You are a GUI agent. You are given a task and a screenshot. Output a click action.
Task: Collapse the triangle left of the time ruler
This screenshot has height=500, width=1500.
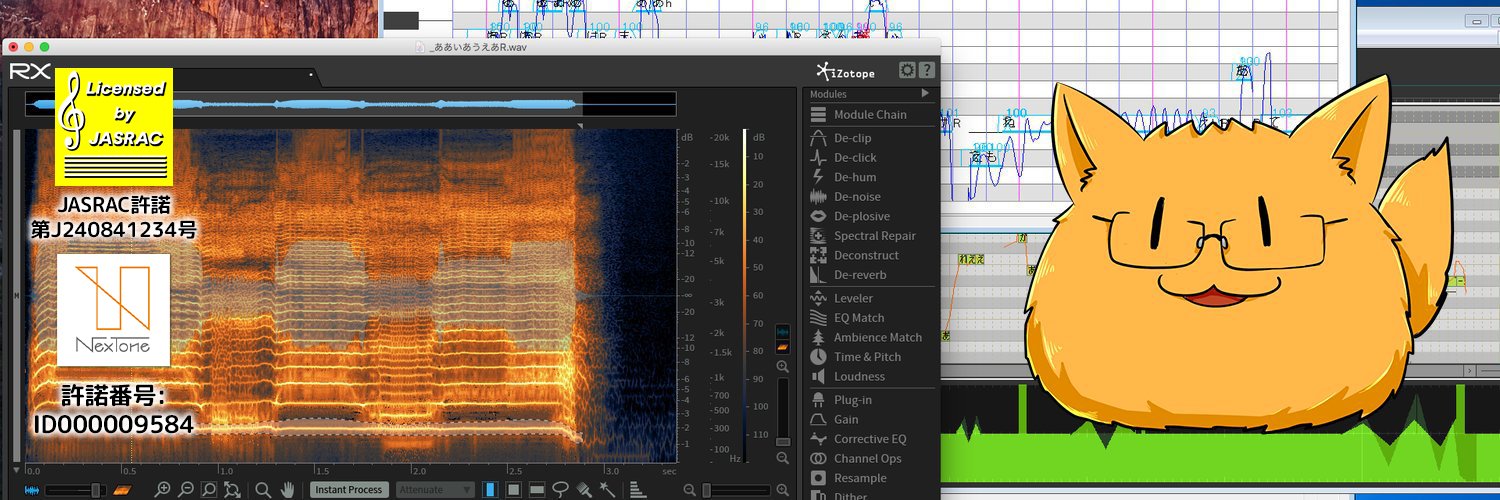(x=16, y=470)
